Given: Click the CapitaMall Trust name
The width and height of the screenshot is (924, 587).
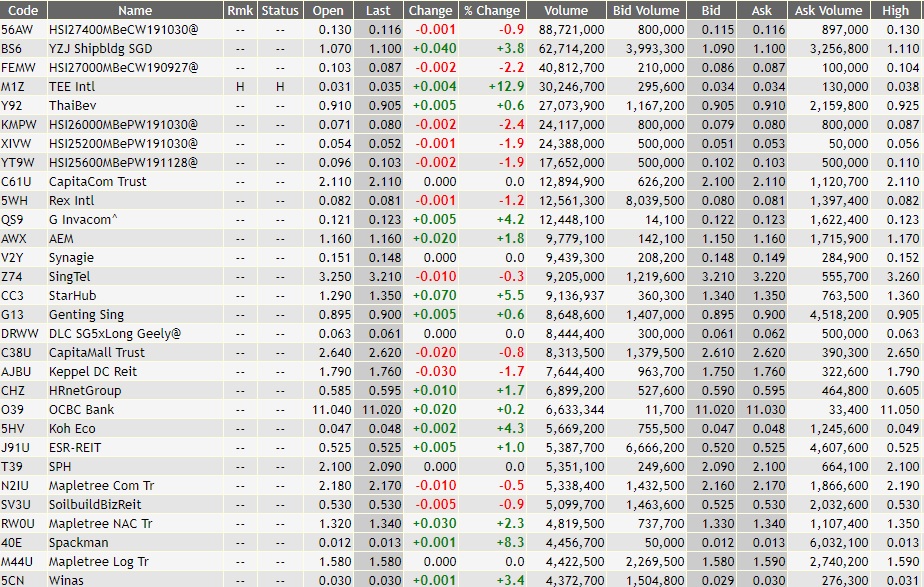Looking at the screenshot, I should (97, 352).
